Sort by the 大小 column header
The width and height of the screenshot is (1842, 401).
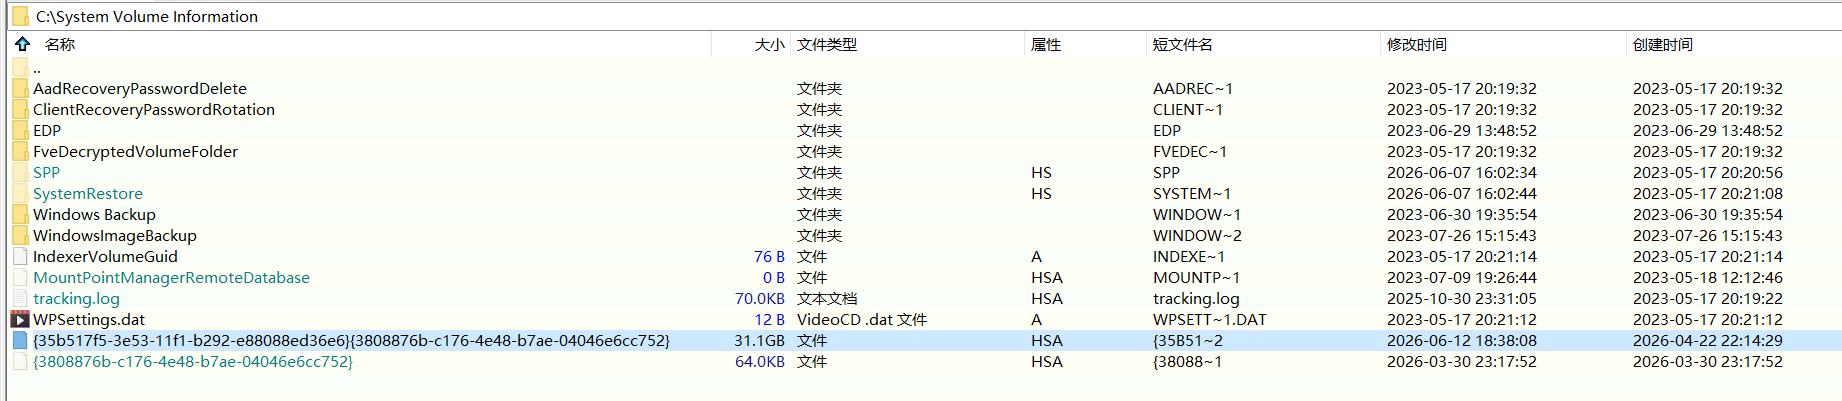(769, 44)
